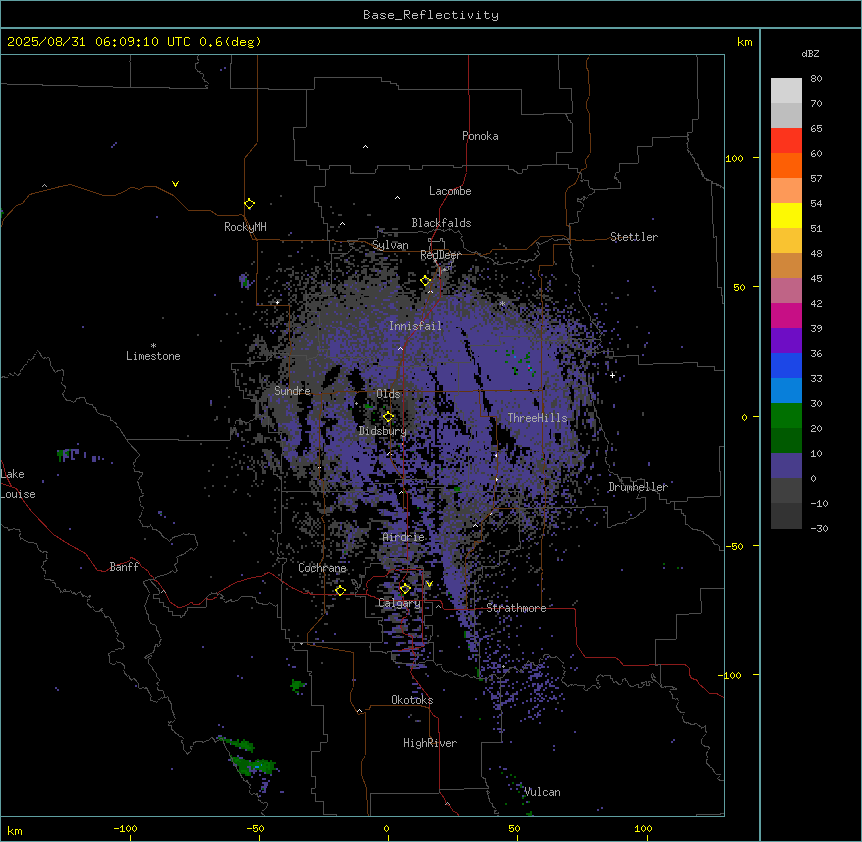Screen dimensions: 862x842
Task: Click the RedDeer city label
Action: point(440,255)
